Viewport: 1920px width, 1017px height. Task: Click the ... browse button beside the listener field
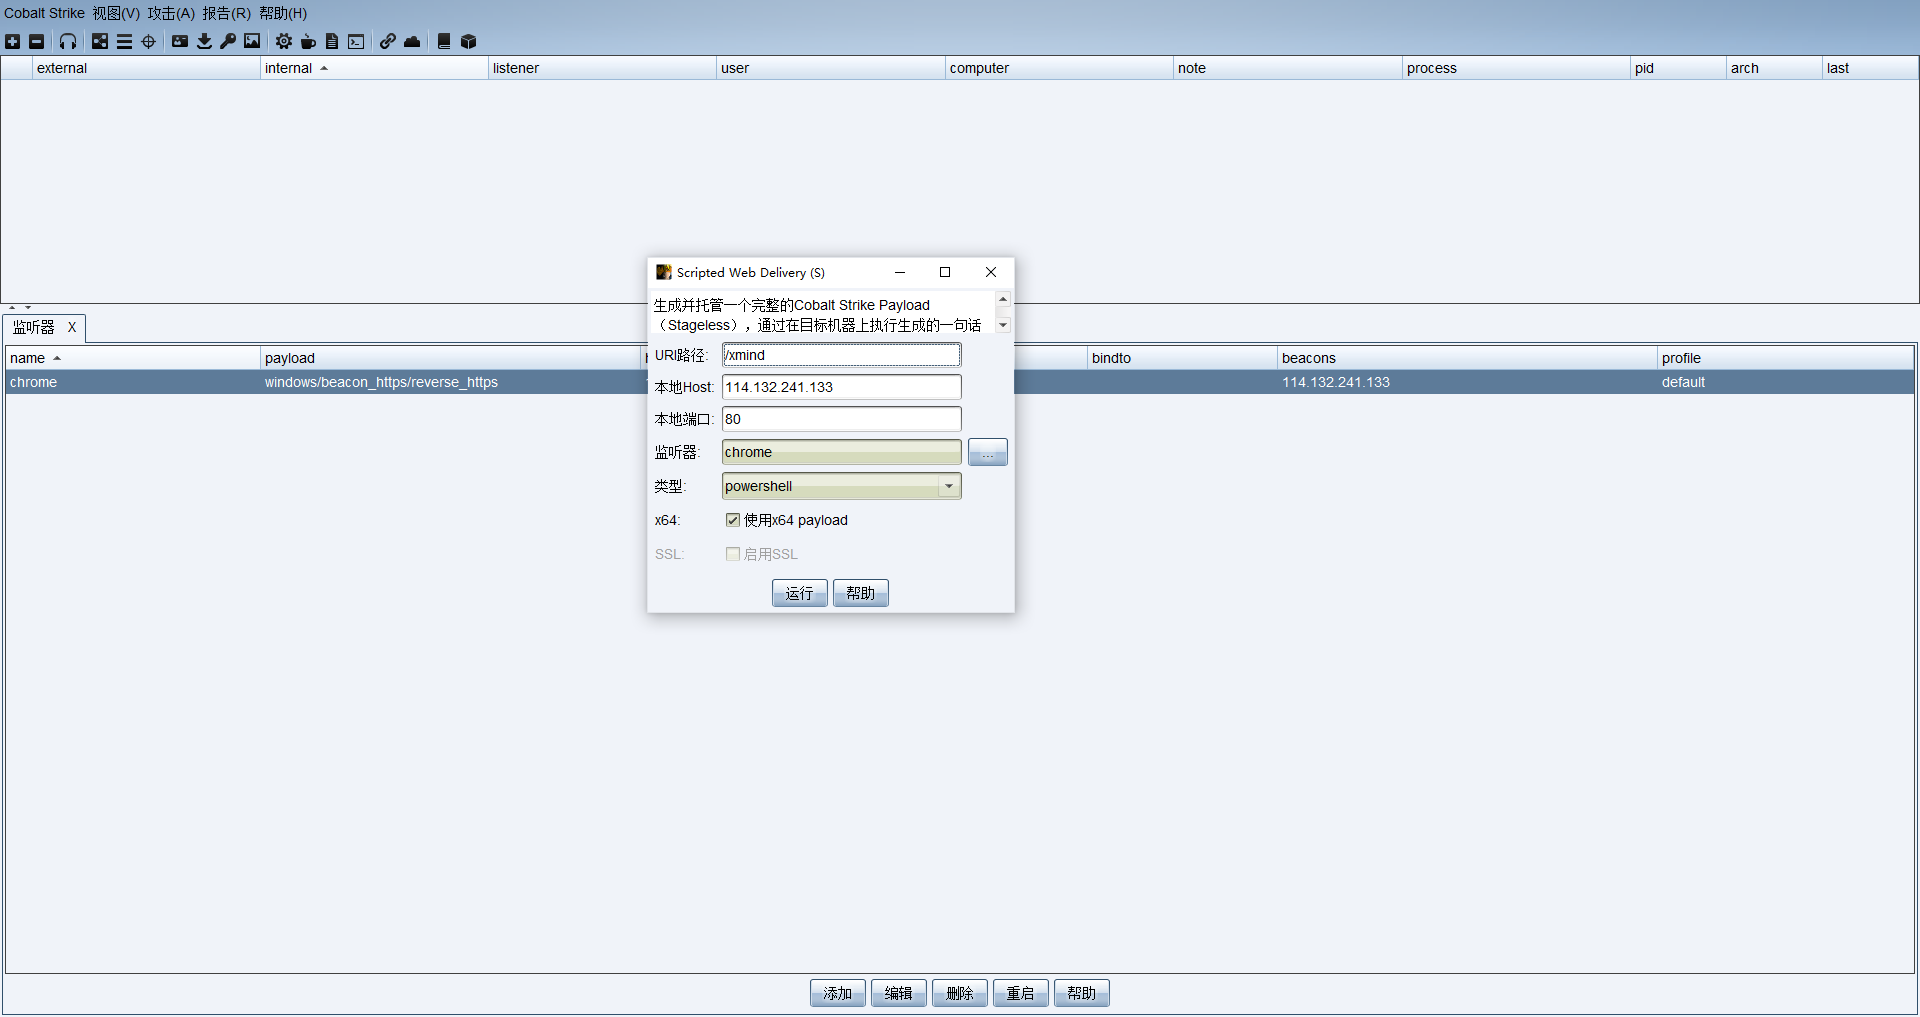[988, 452]
